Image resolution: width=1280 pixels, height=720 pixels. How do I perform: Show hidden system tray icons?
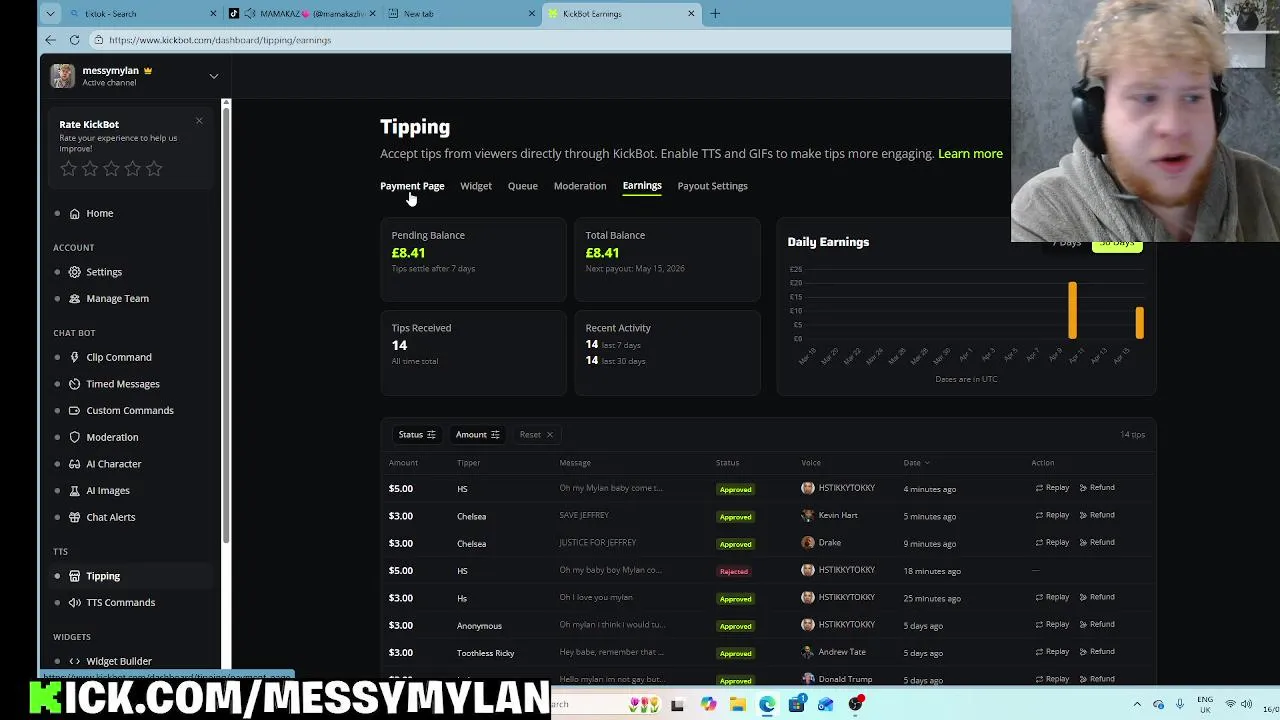(1137, 705)
